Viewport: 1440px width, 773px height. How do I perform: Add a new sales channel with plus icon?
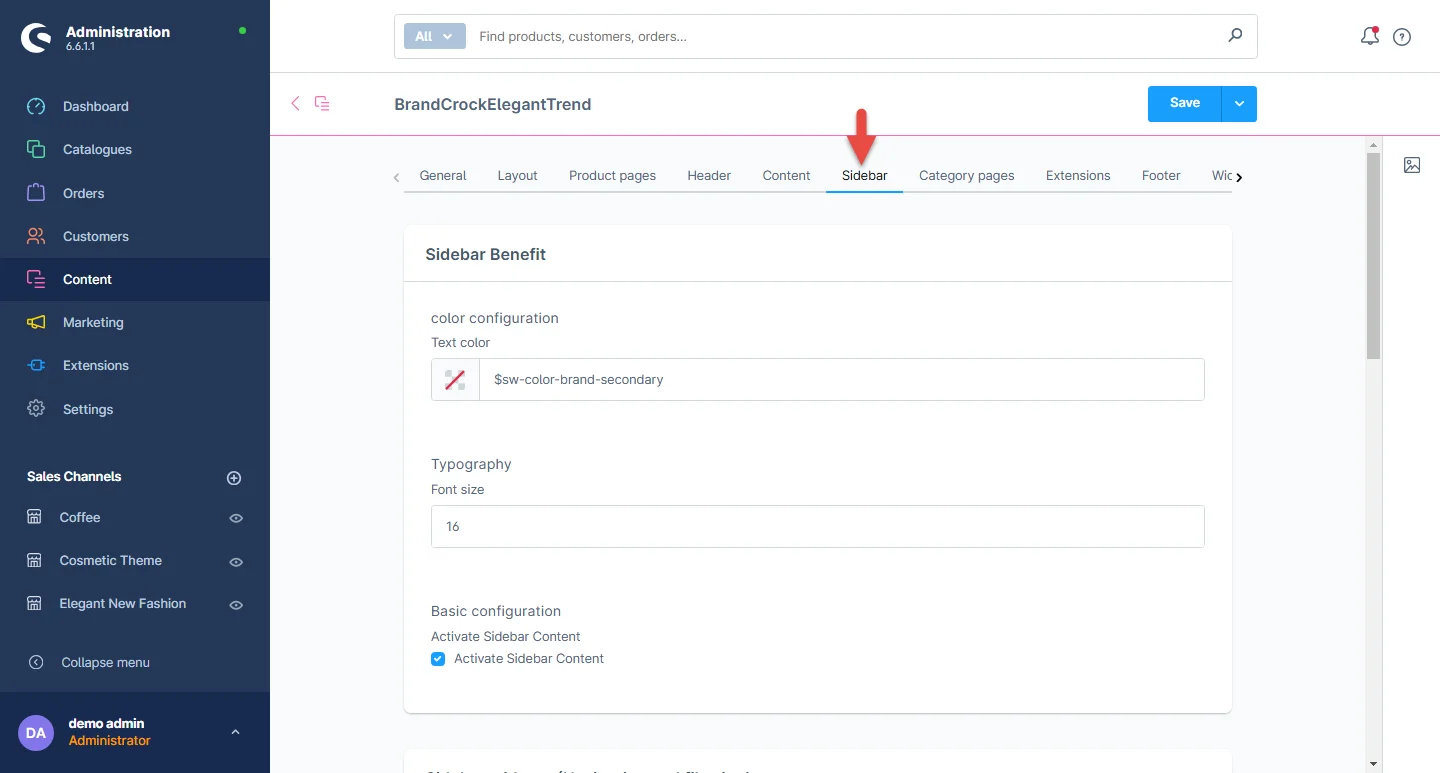tap(234, 478)
